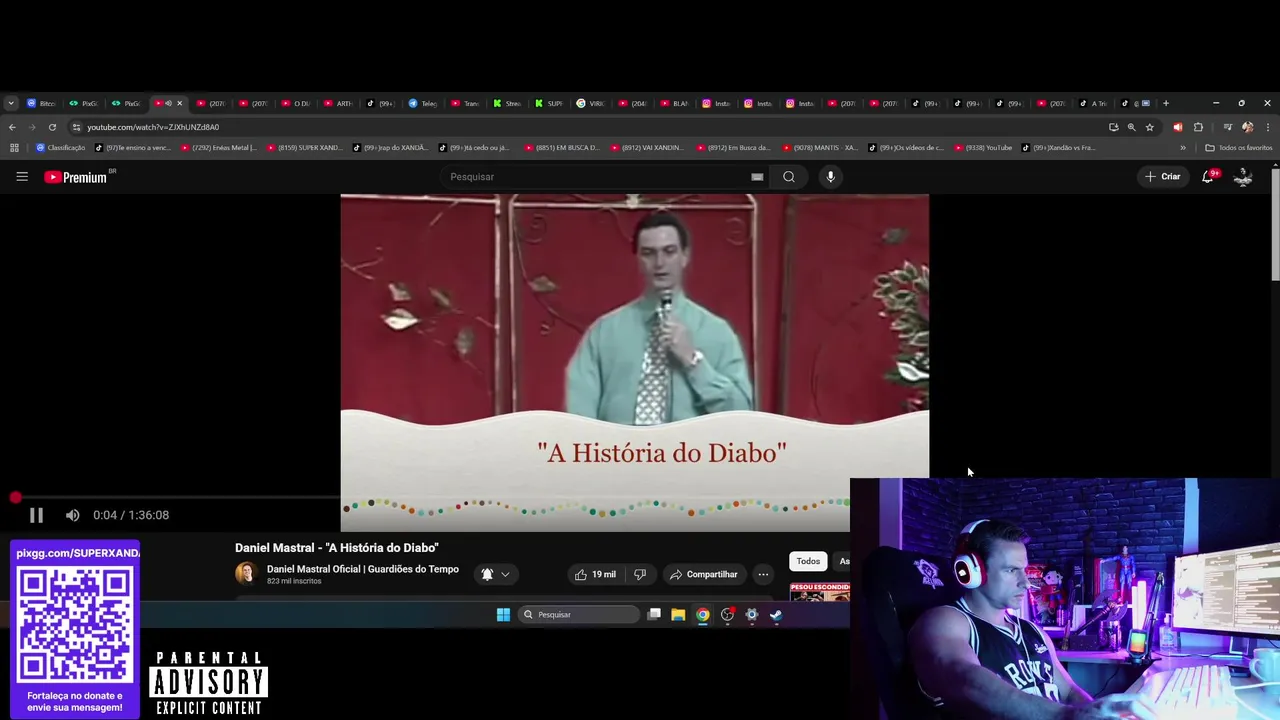Click the magnifier search button on YouTube
Viewport: 1280px width, 720px height.
[789, 177]
